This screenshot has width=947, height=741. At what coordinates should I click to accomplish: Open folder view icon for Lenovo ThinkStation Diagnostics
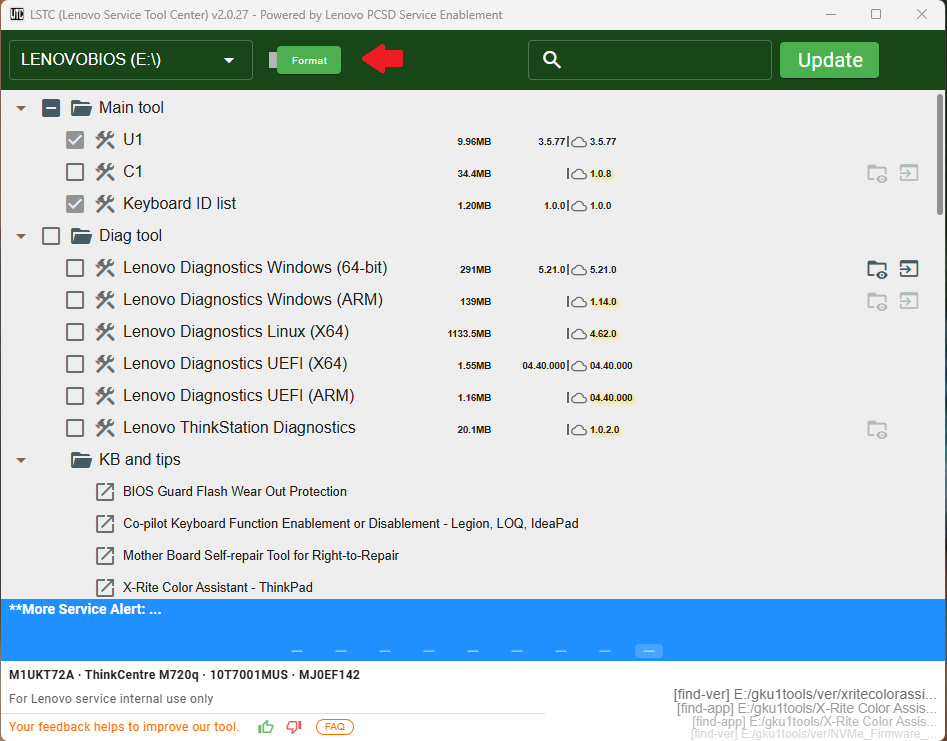877,429
